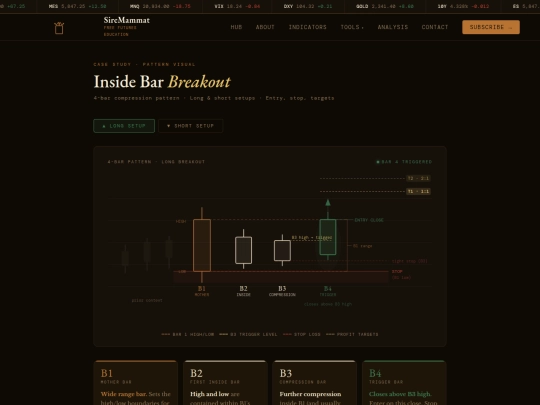The width and height of the screenshot is (540, 405).
Task: Click the T1 1:1 target label
Action: (418, 191)
